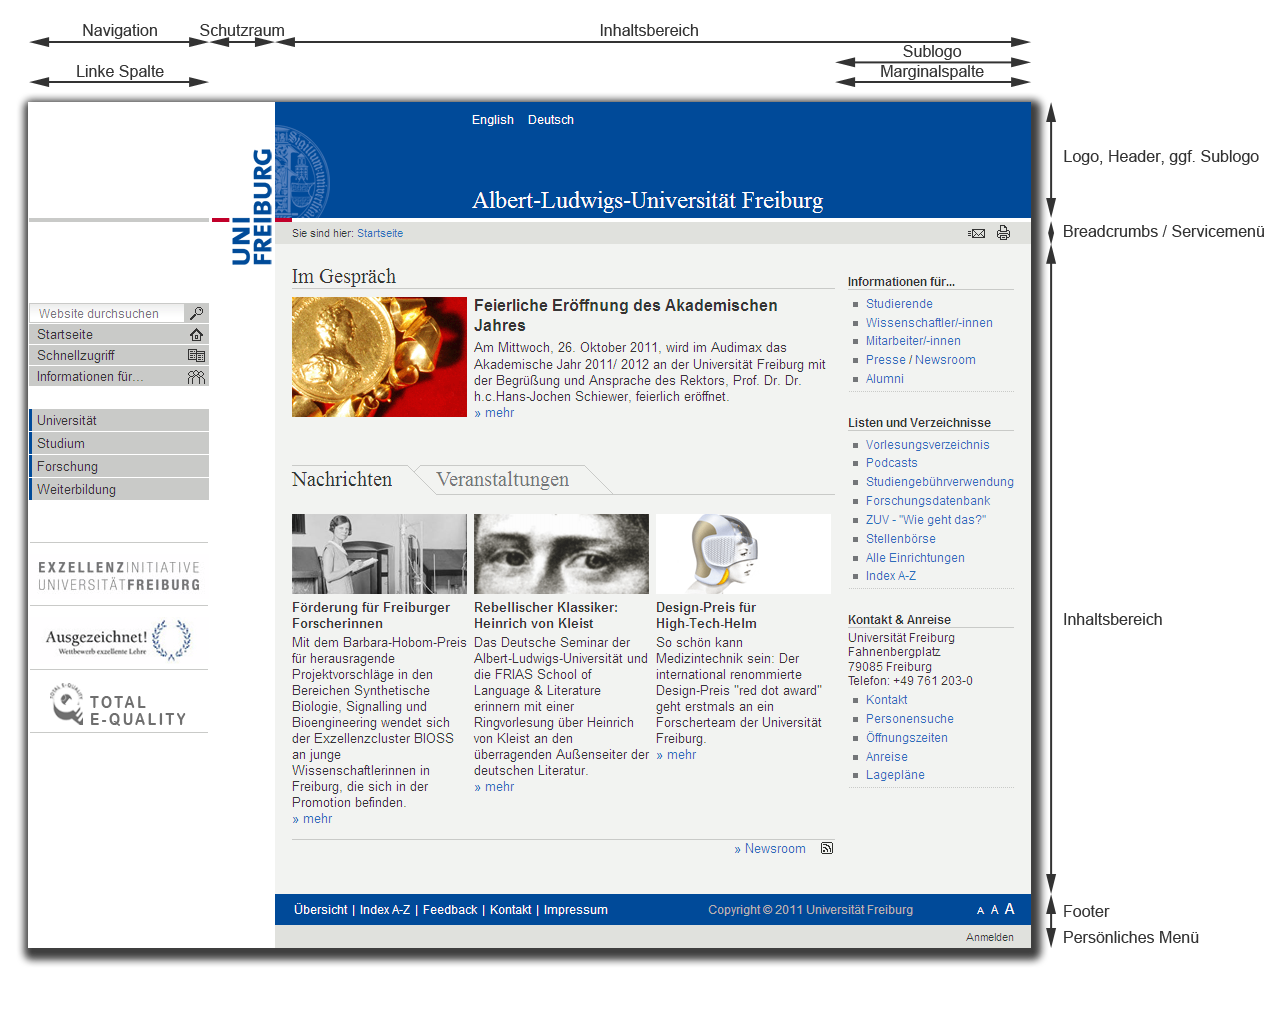
Task: Click the email envelope icon in breadcrumbs bar
Action: coord(977,233)
